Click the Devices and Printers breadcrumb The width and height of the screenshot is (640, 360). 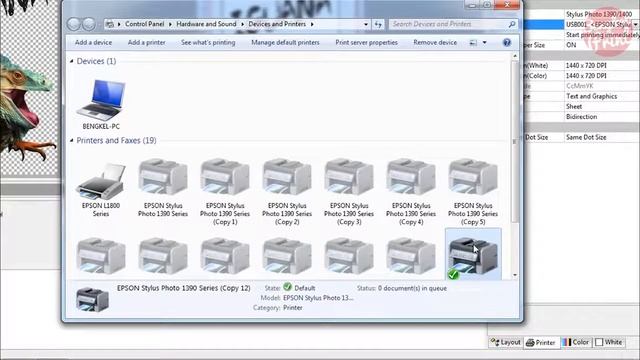[277, 24]
